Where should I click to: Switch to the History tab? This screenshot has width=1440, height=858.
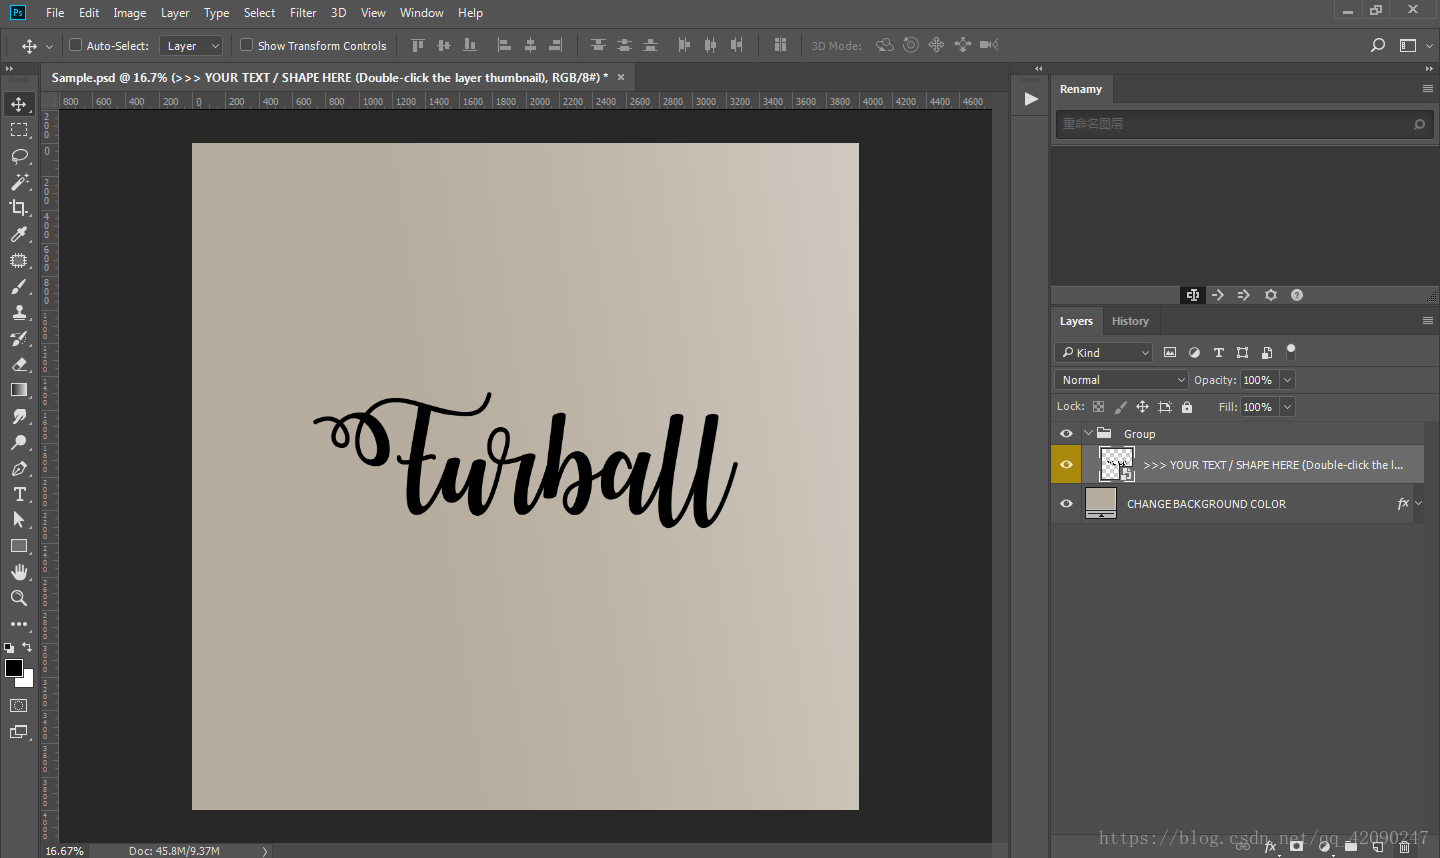pos(1130,321)
